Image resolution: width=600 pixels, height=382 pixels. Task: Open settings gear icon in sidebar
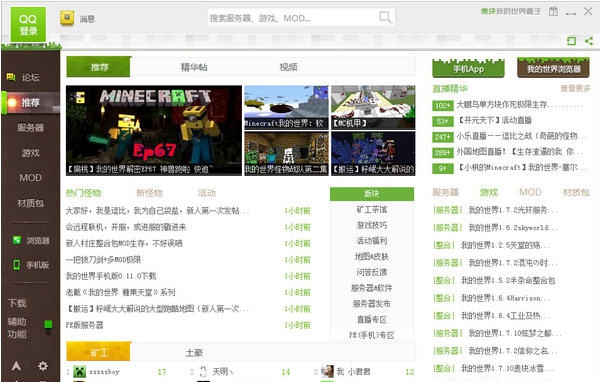[43, 366]
